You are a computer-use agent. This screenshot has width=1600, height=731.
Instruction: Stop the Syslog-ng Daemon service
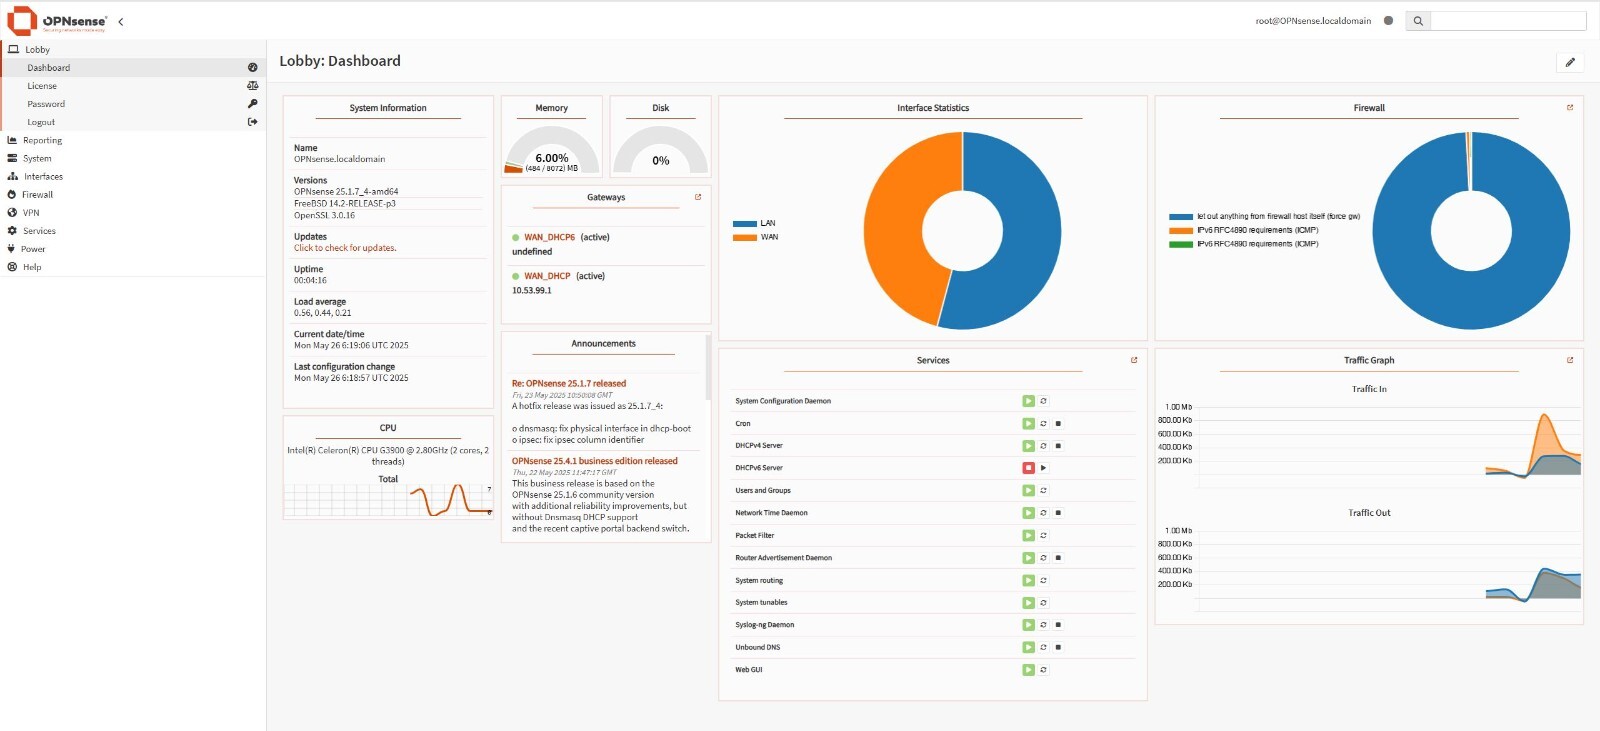[1058, 625]
